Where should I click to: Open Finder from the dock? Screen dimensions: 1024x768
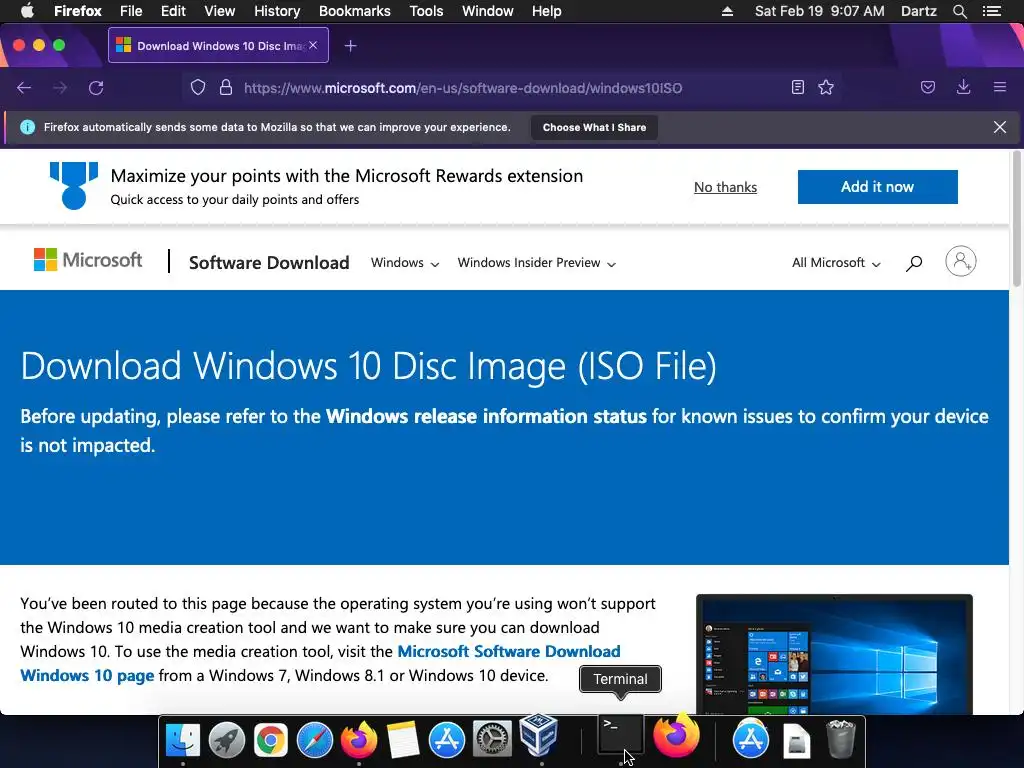[x=183, y=740]
